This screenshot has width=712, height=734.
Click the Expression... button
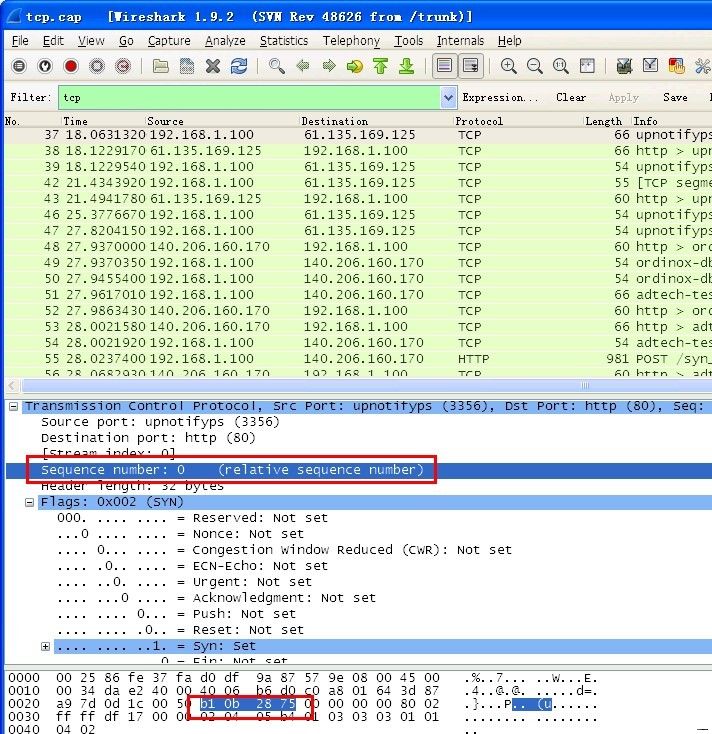point(500,98)
